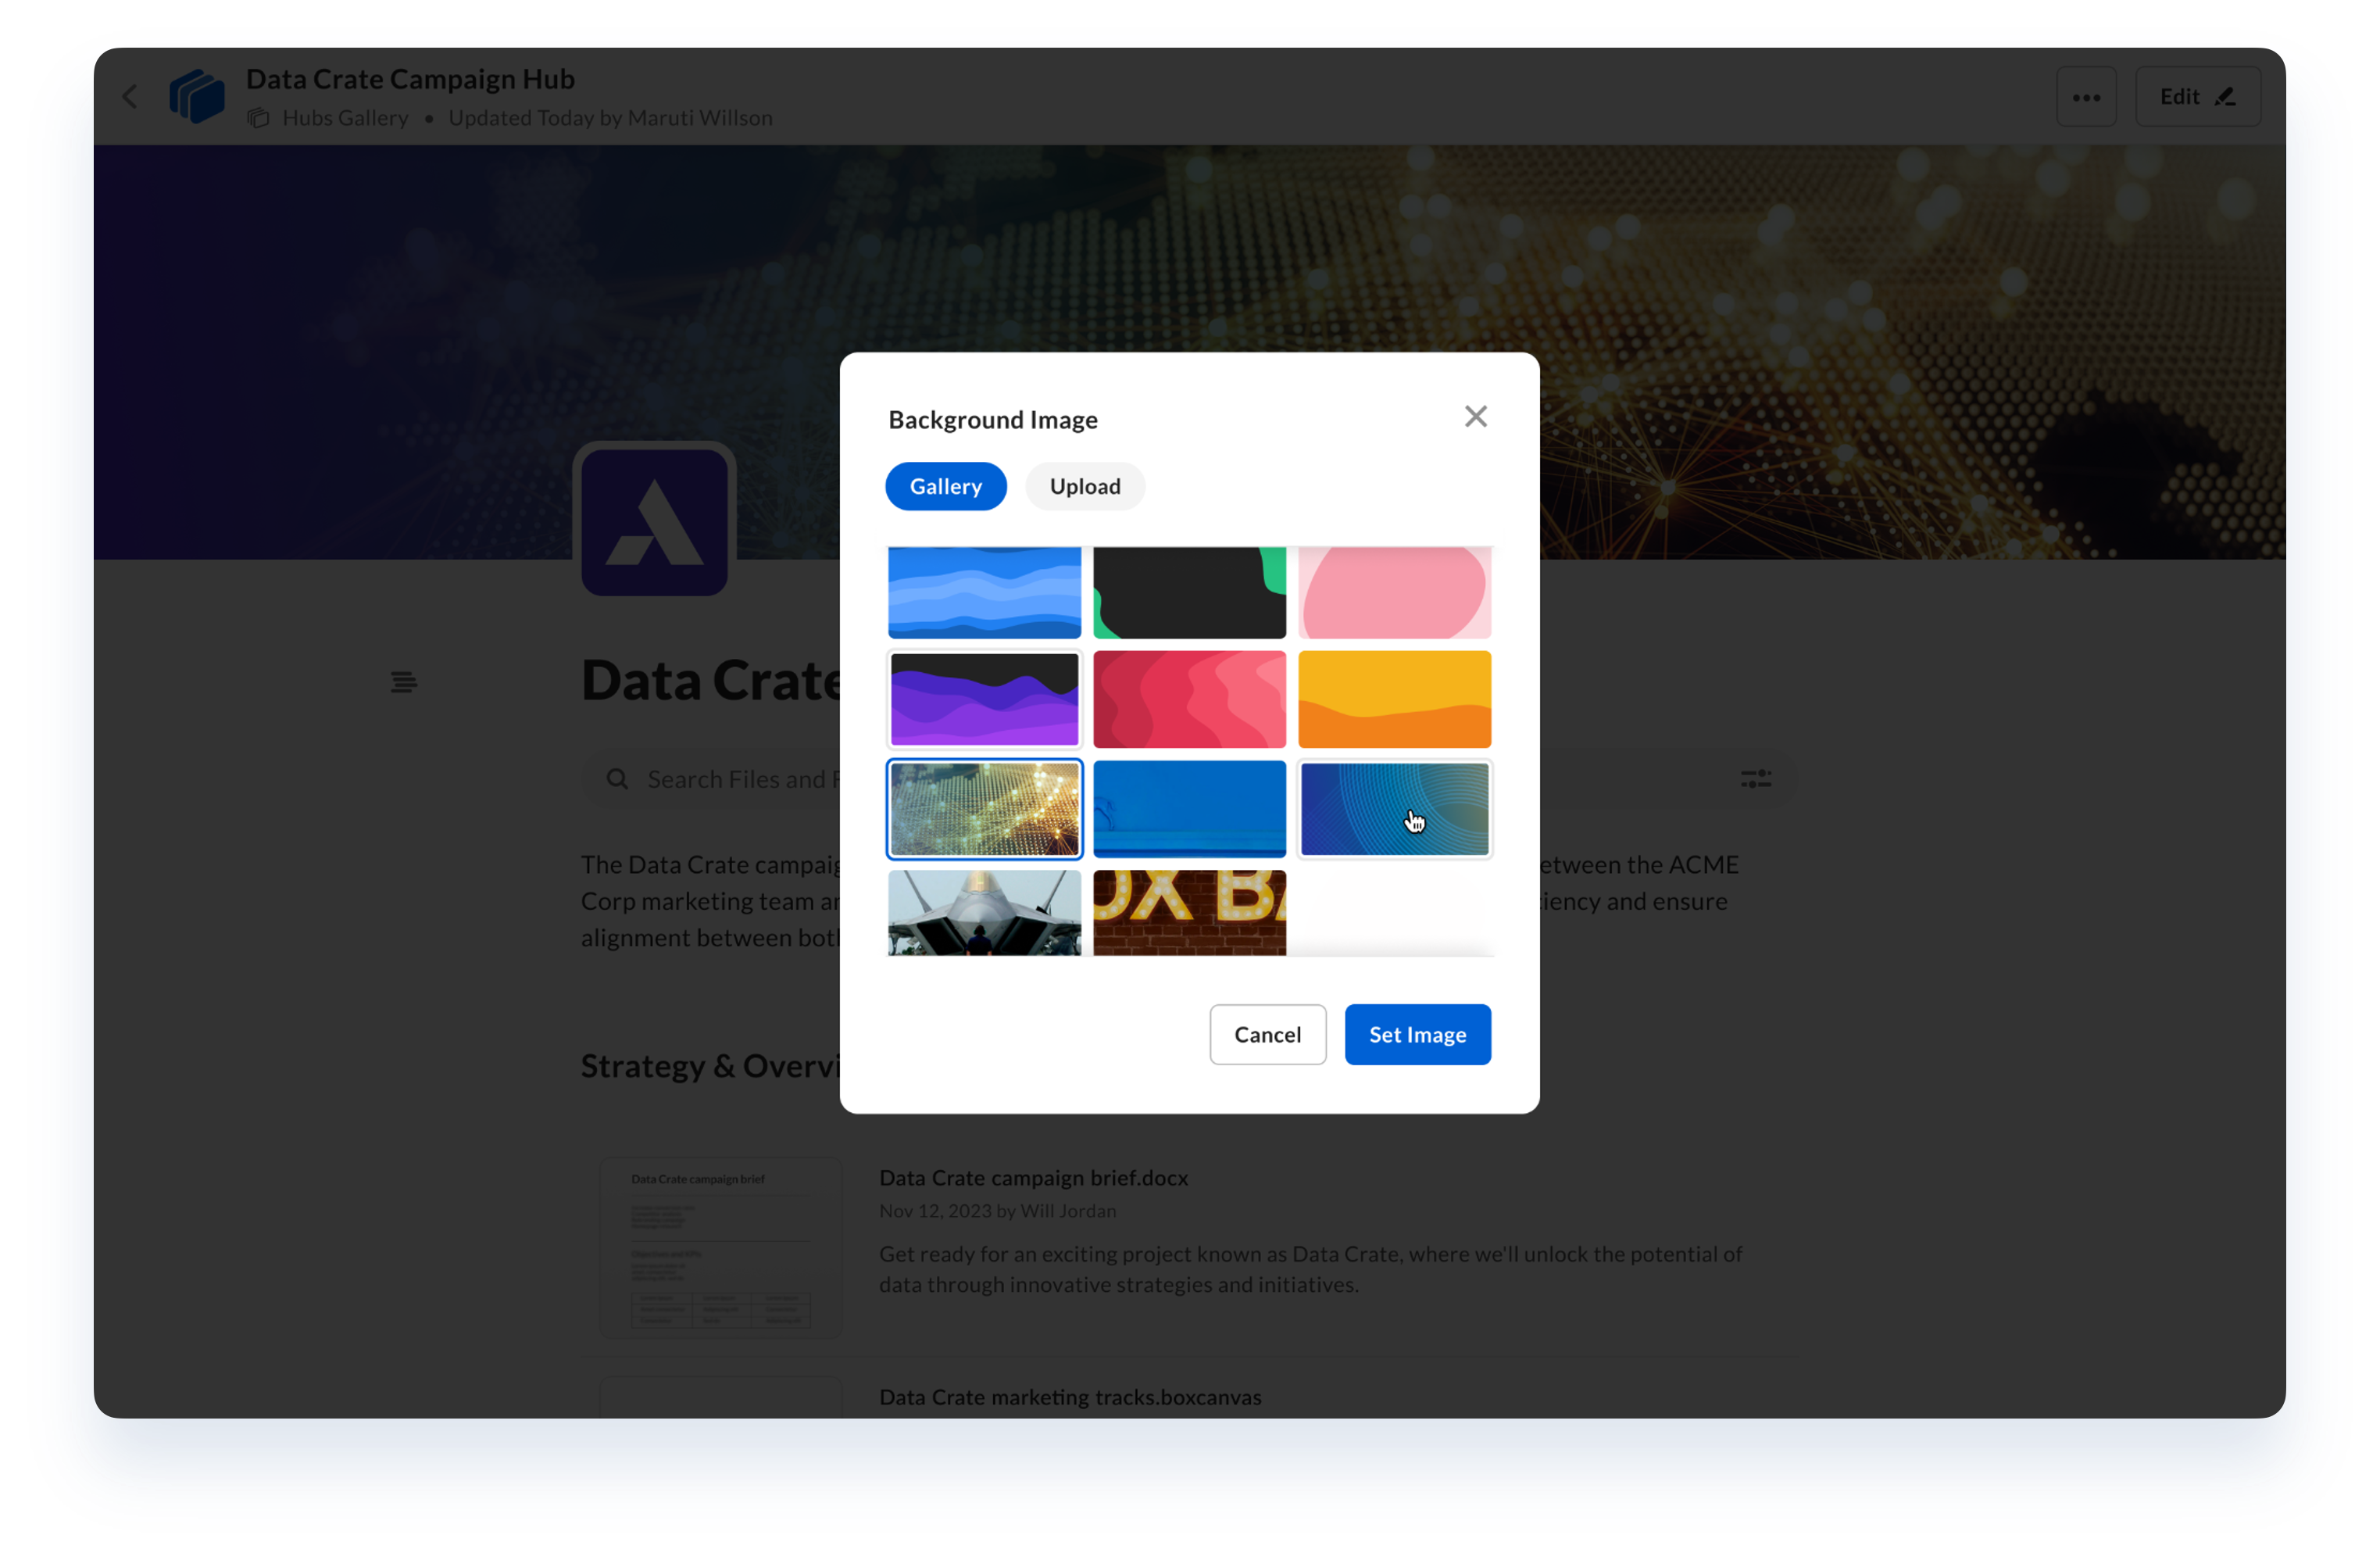Select the black and green background thumbnail

[x=1189, y=592]
